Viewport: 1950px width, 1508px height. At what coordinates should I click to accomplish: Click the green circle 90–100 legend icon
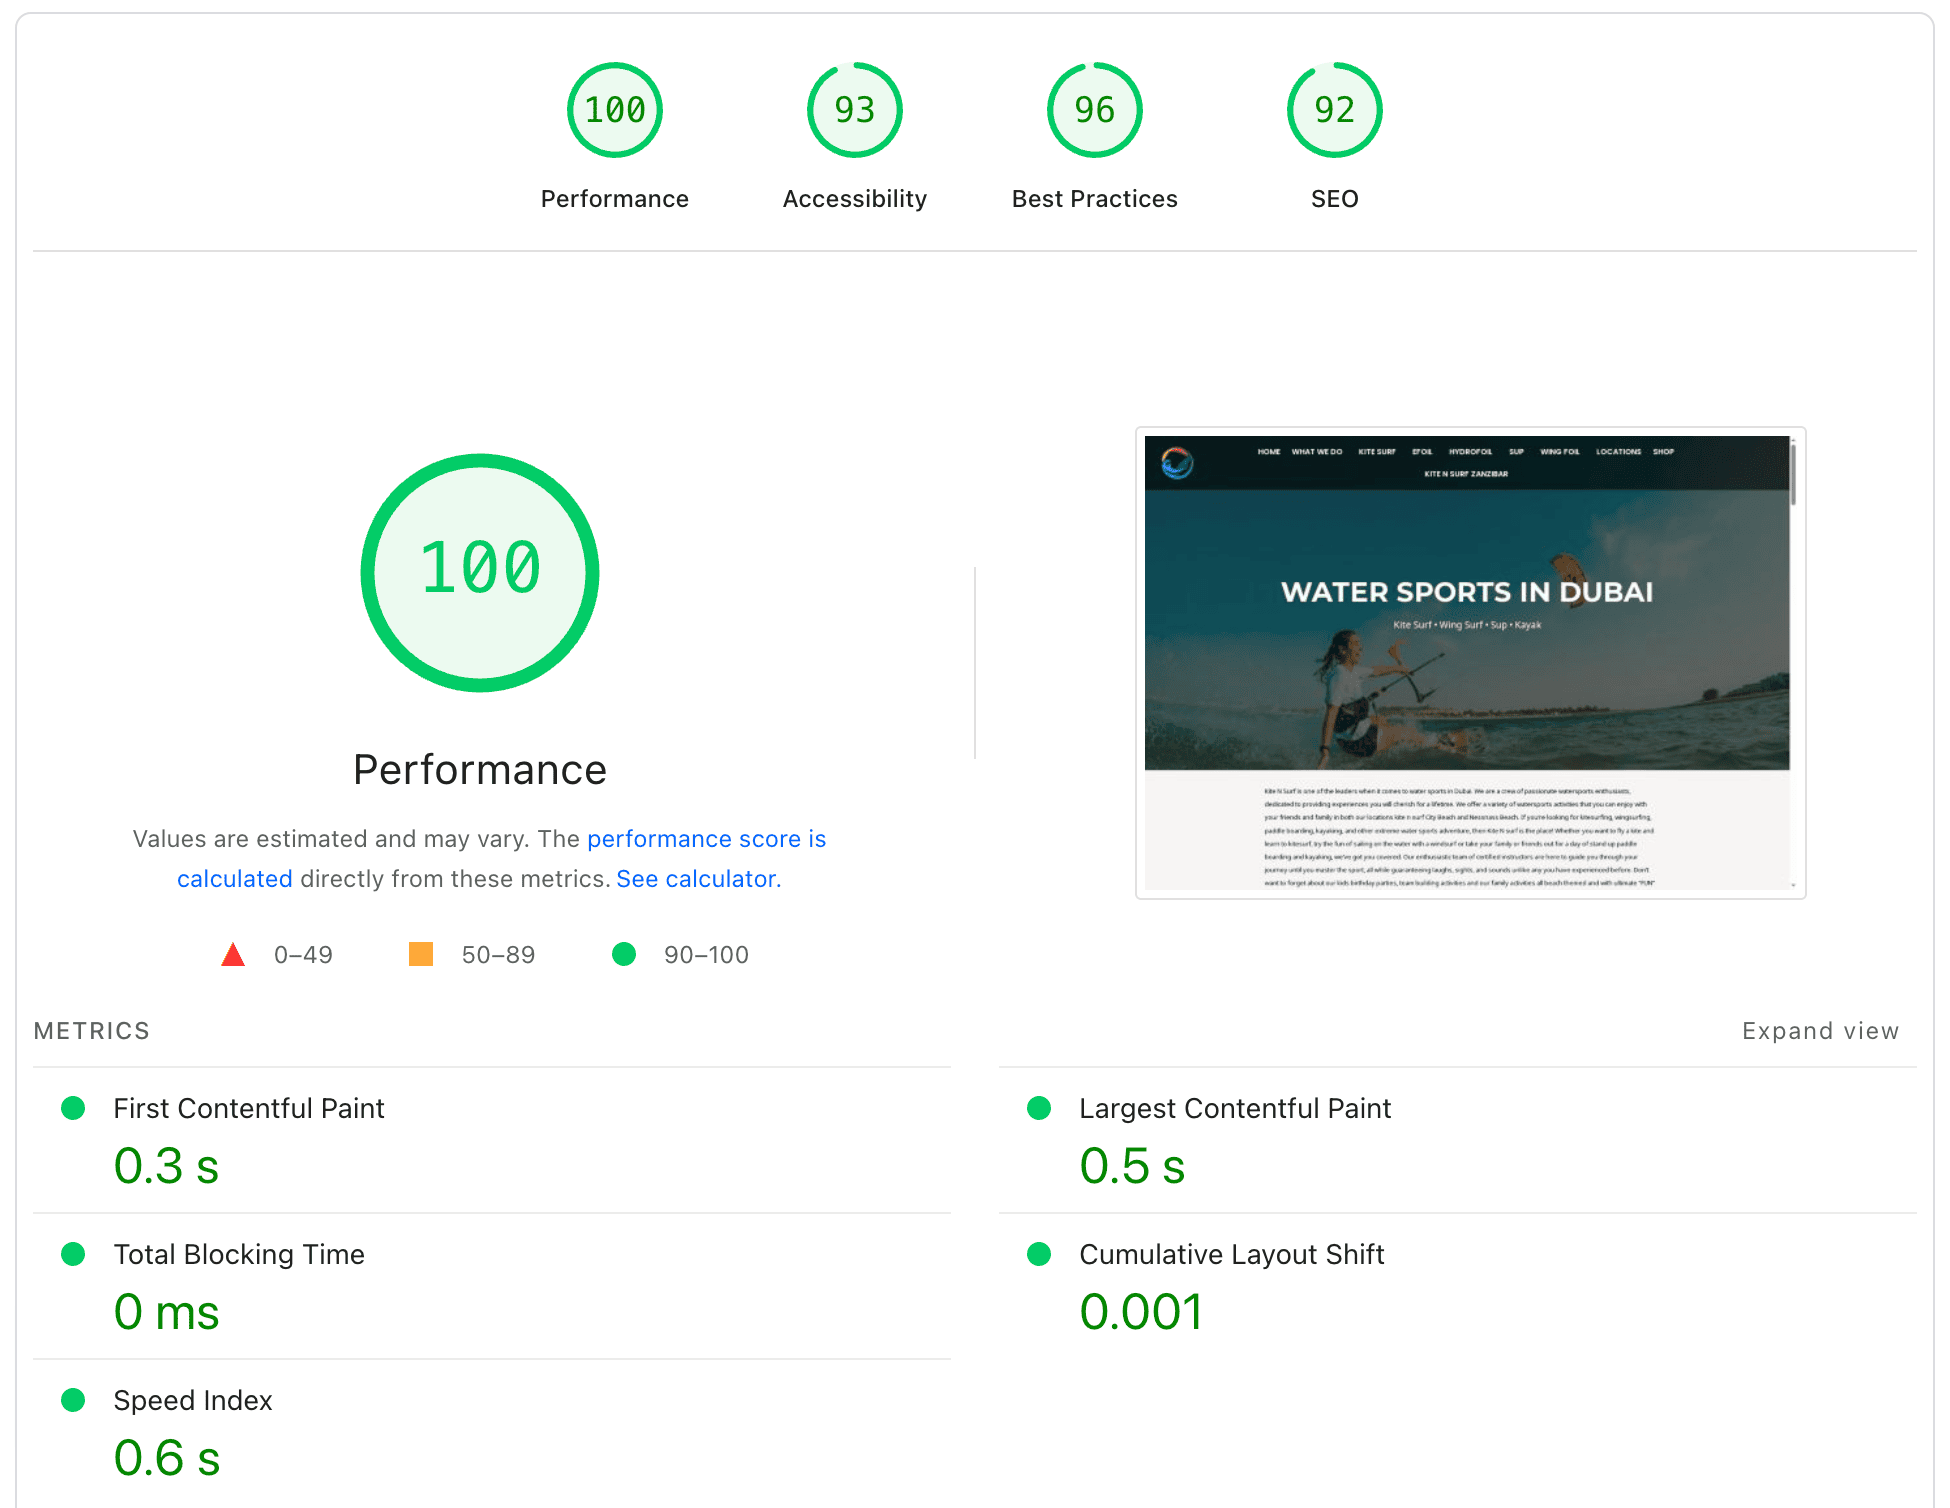click(x=624, y=954)
